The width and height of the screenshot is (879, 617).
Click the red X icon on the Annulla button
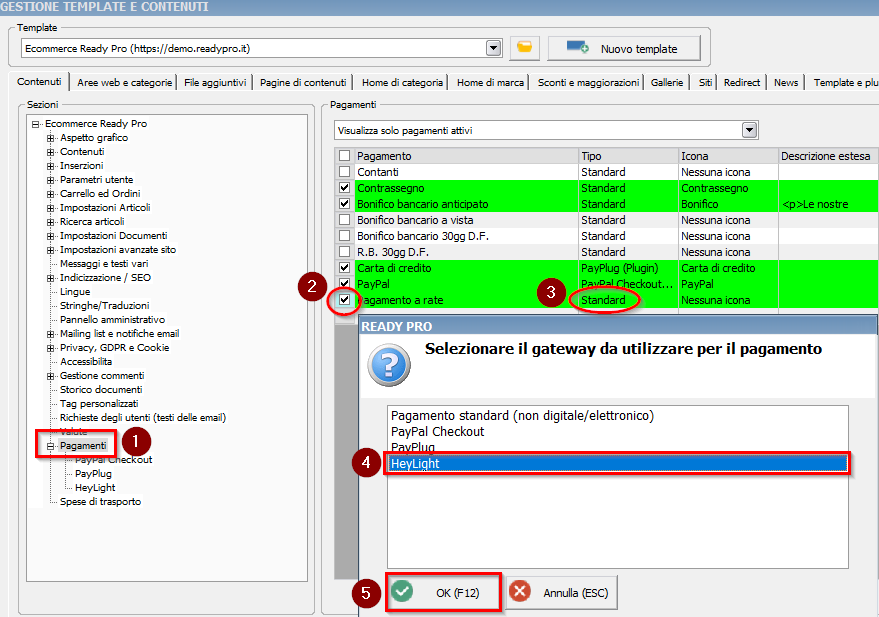[x=520, y=591]
